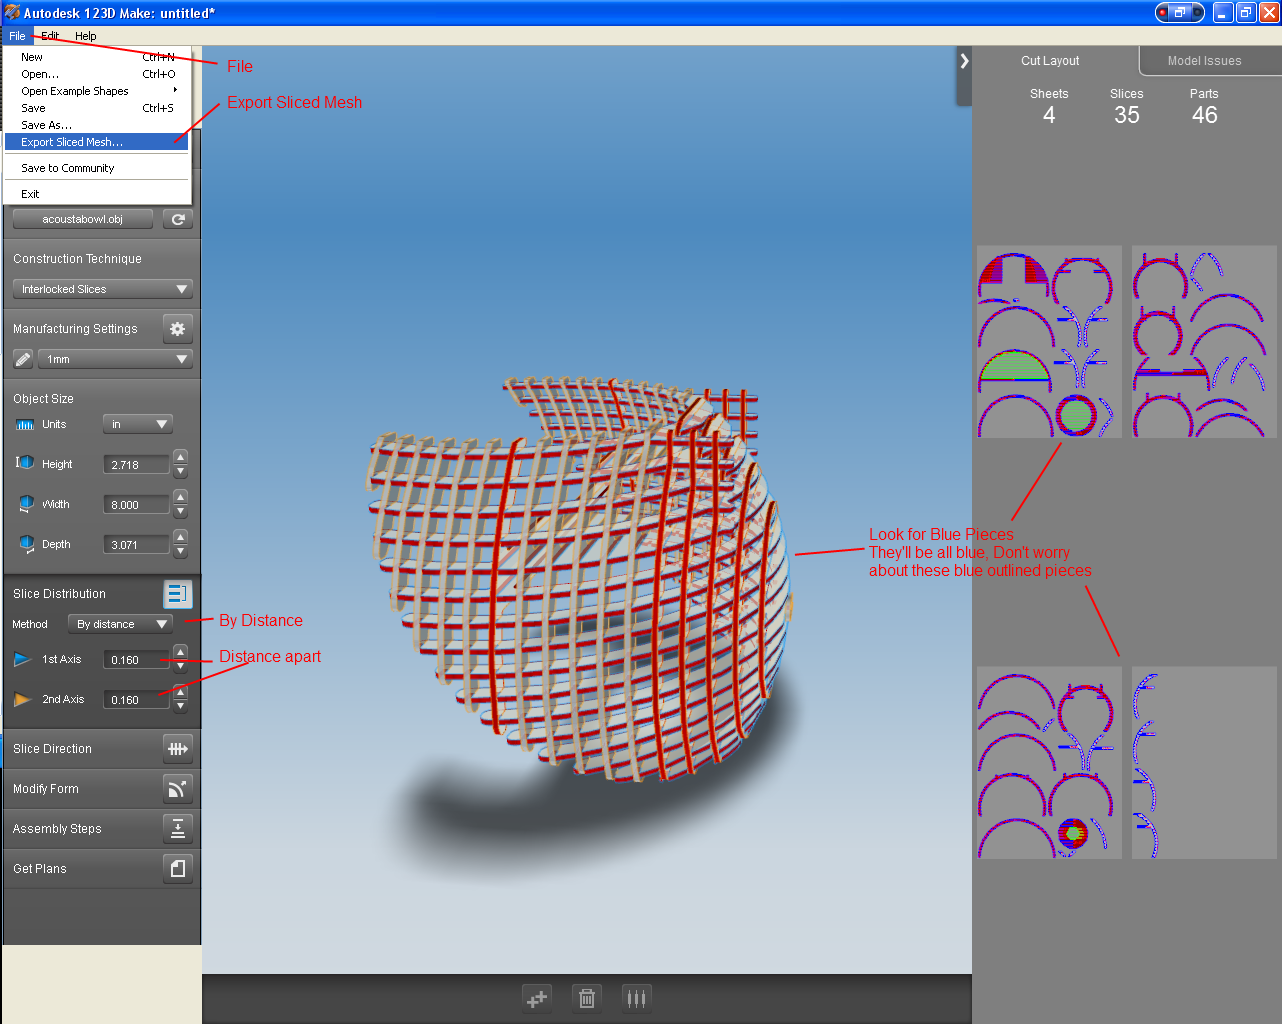Click the first sheet thumbnail in Cut Layout
The height and width of the screenshot is (1024, 1282).
1048,341
